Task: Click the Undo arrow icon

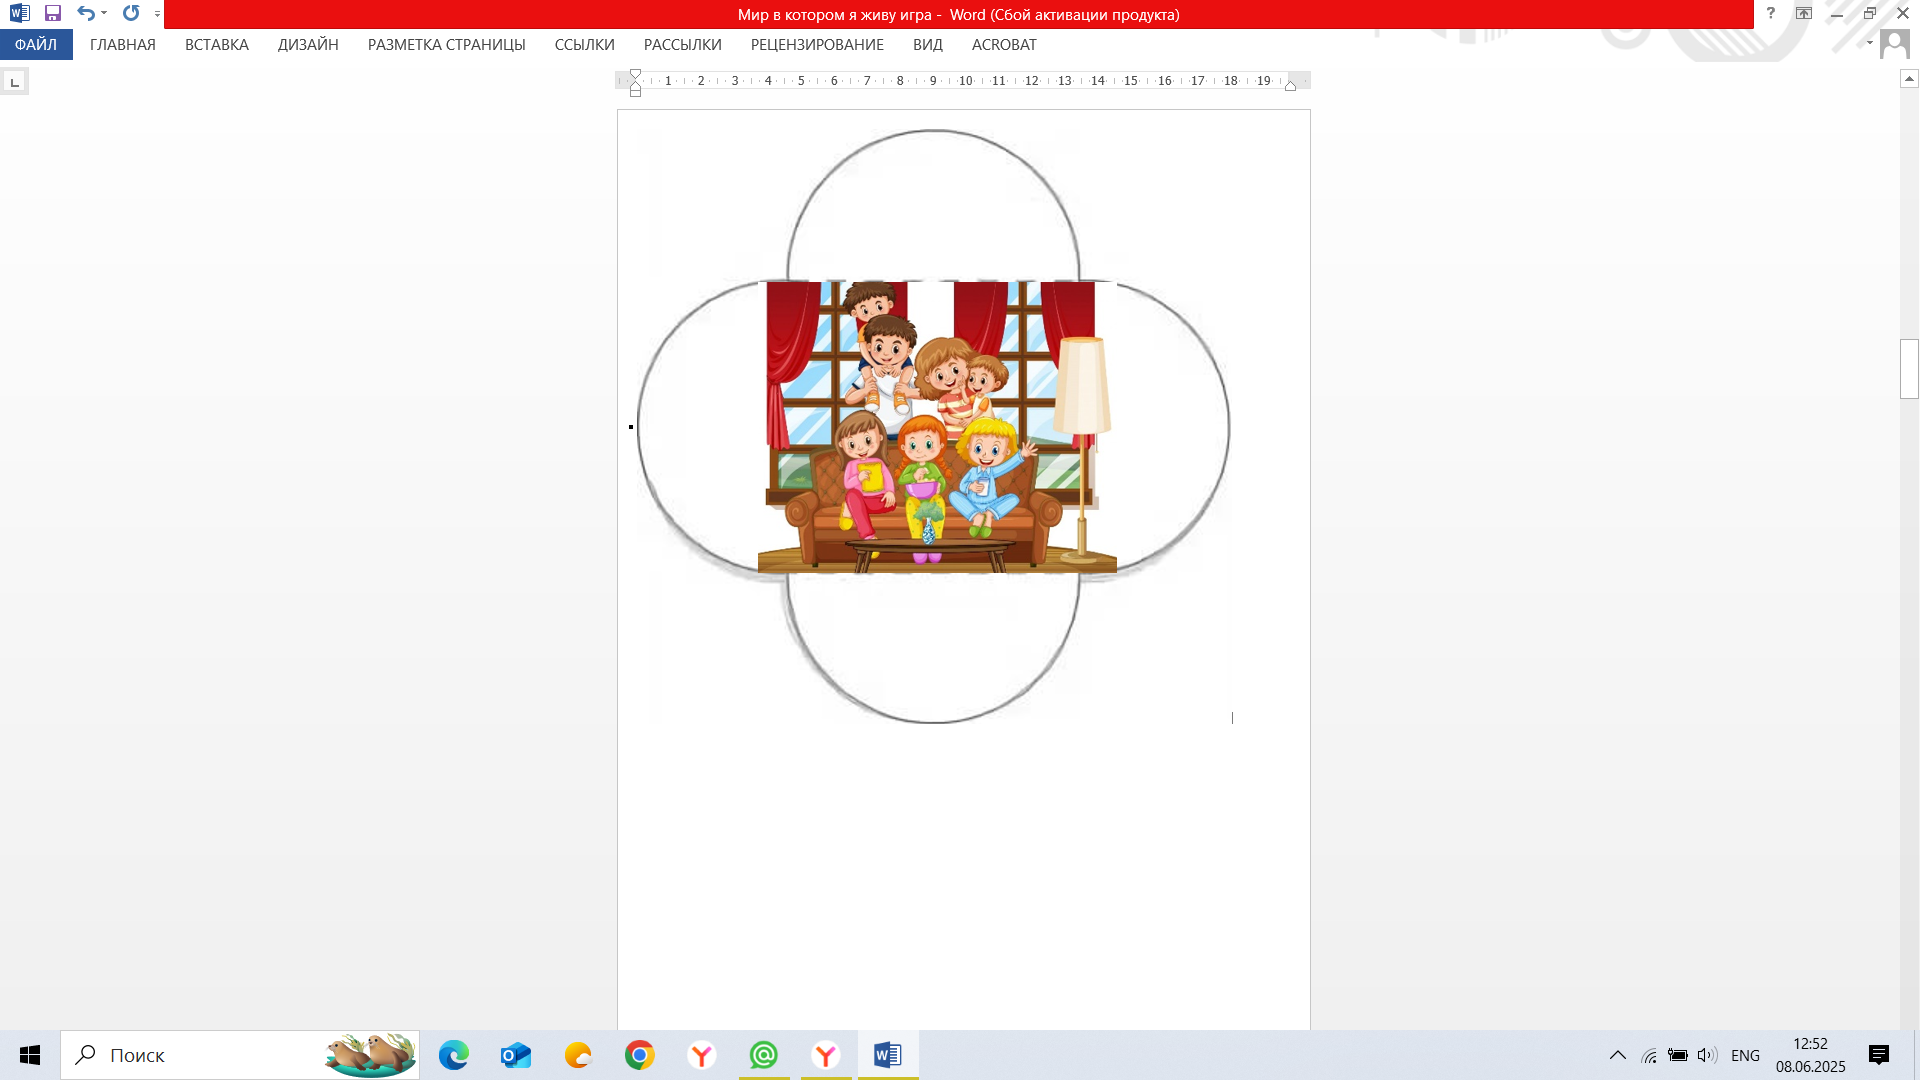Action: pos(86,14)
